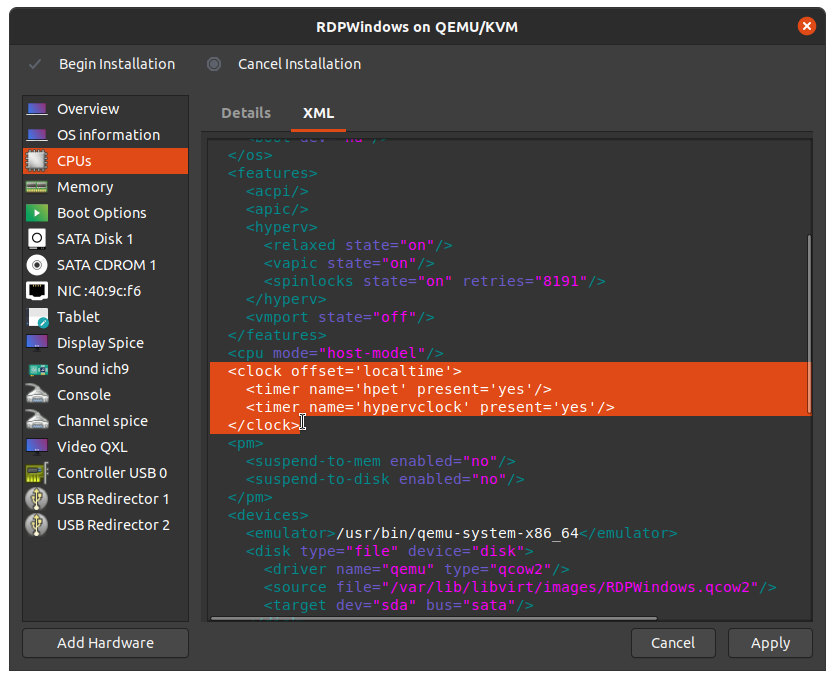Select Video QXL in the hardware list

tap(92, 447)
